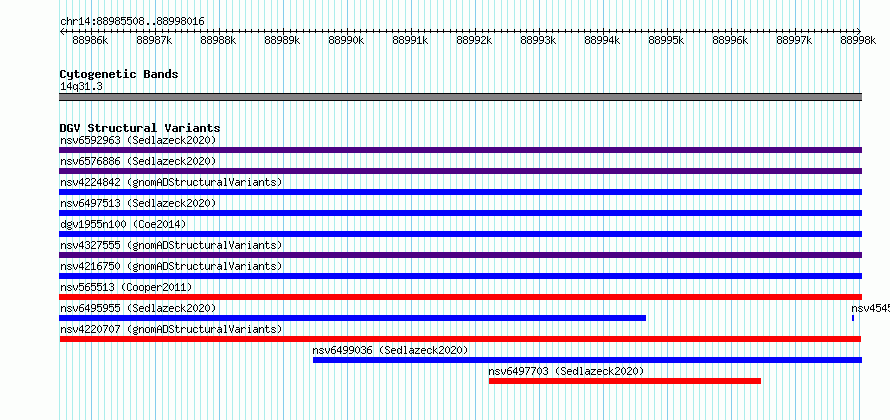Open the nsv6576886 (Sedlazeck2020) label
Image resolution: width=890 pixels, height=420 pixels.
138,161
